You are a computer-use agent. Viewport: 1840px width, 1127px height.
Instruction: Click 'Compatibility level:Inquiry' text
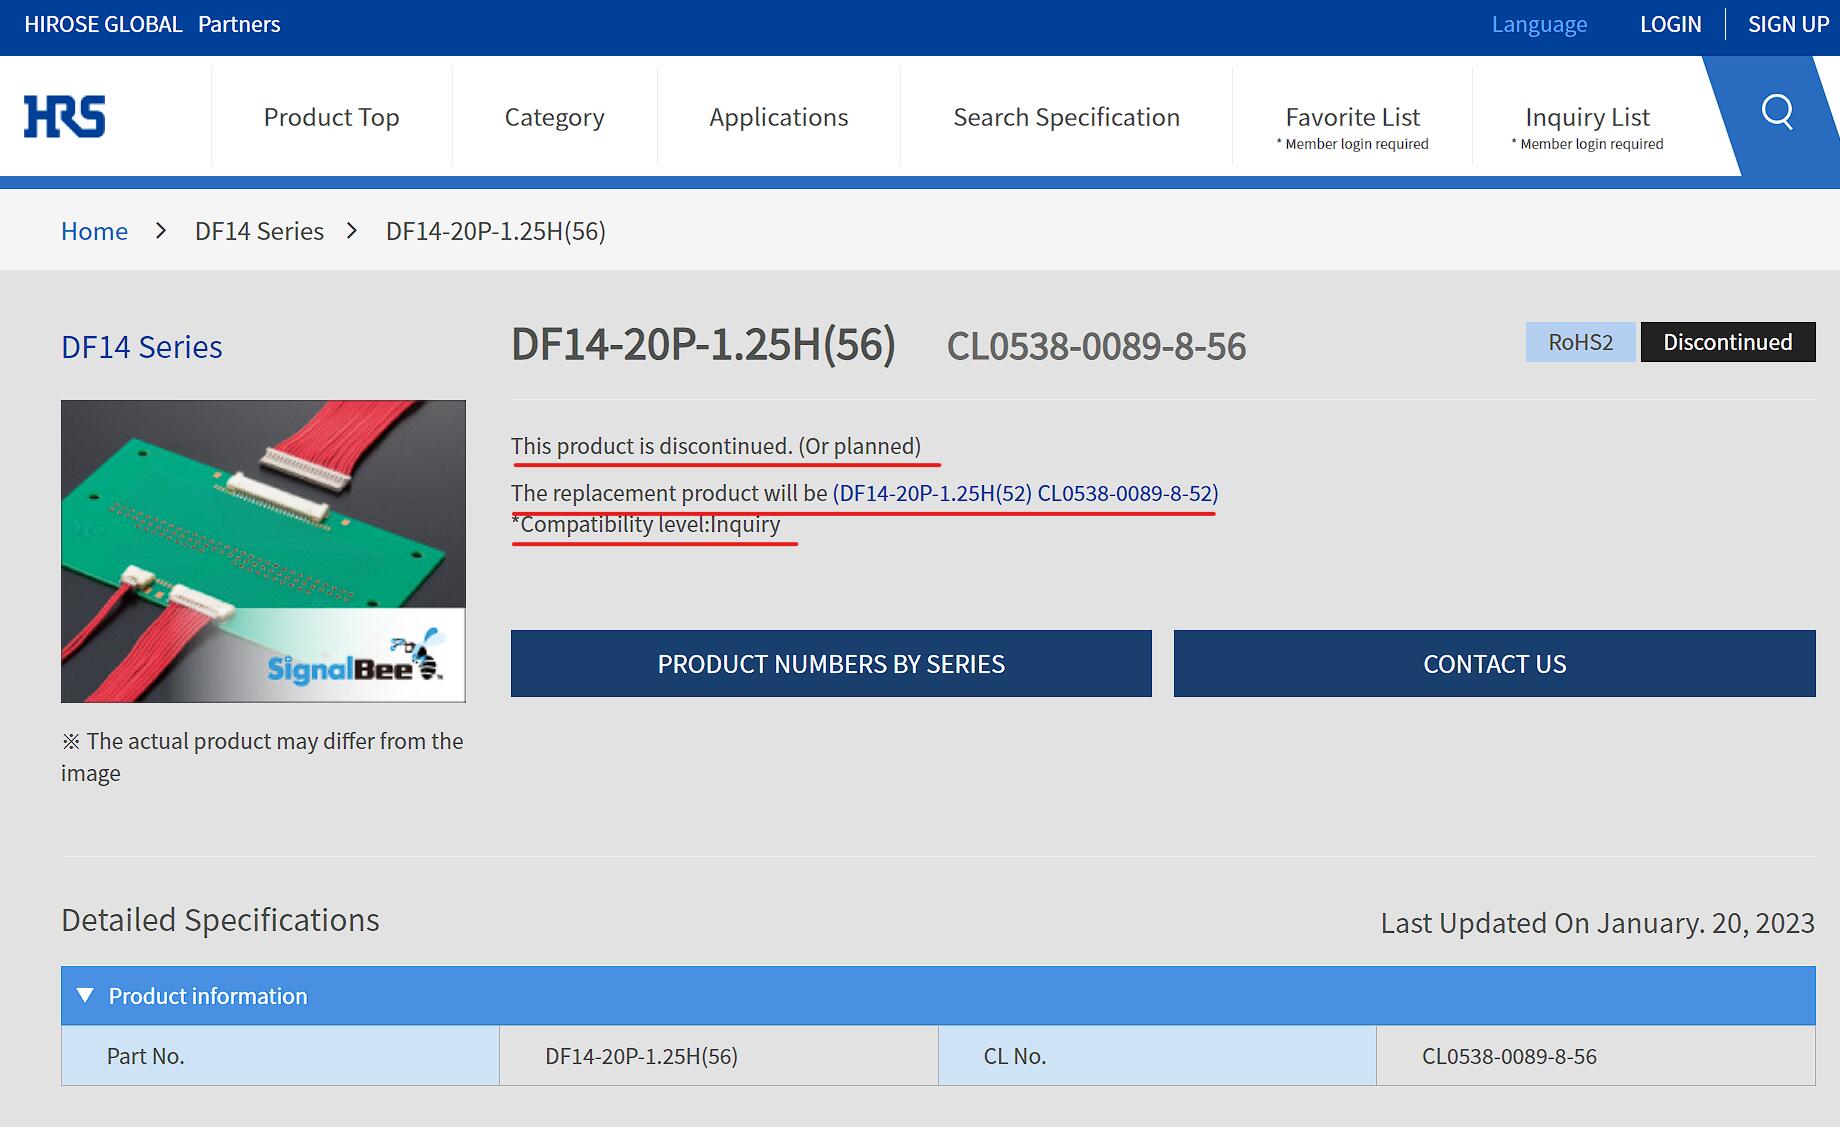click(x=650, y=524)
